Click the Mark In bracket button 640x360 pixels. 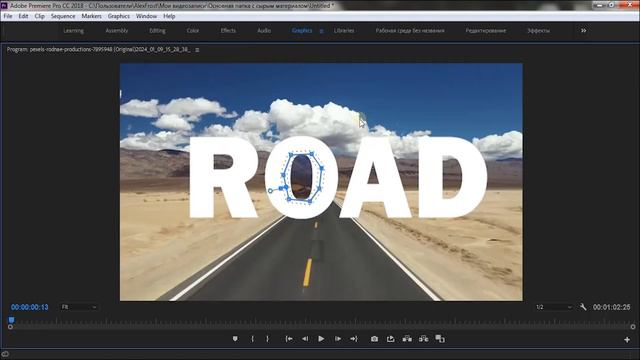point(253,339)
